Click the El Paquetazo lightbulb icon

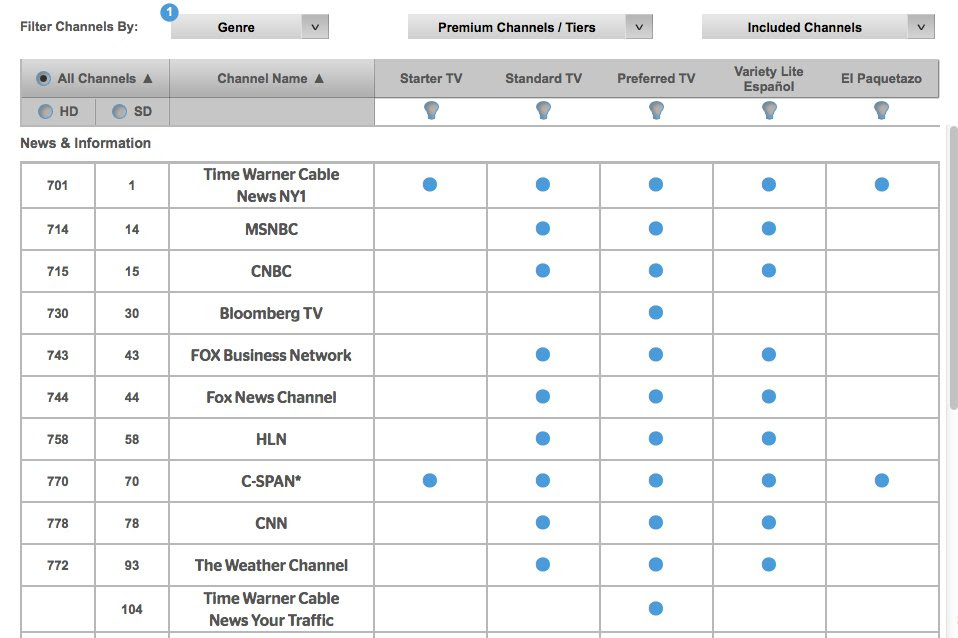(x=881, y=111)
